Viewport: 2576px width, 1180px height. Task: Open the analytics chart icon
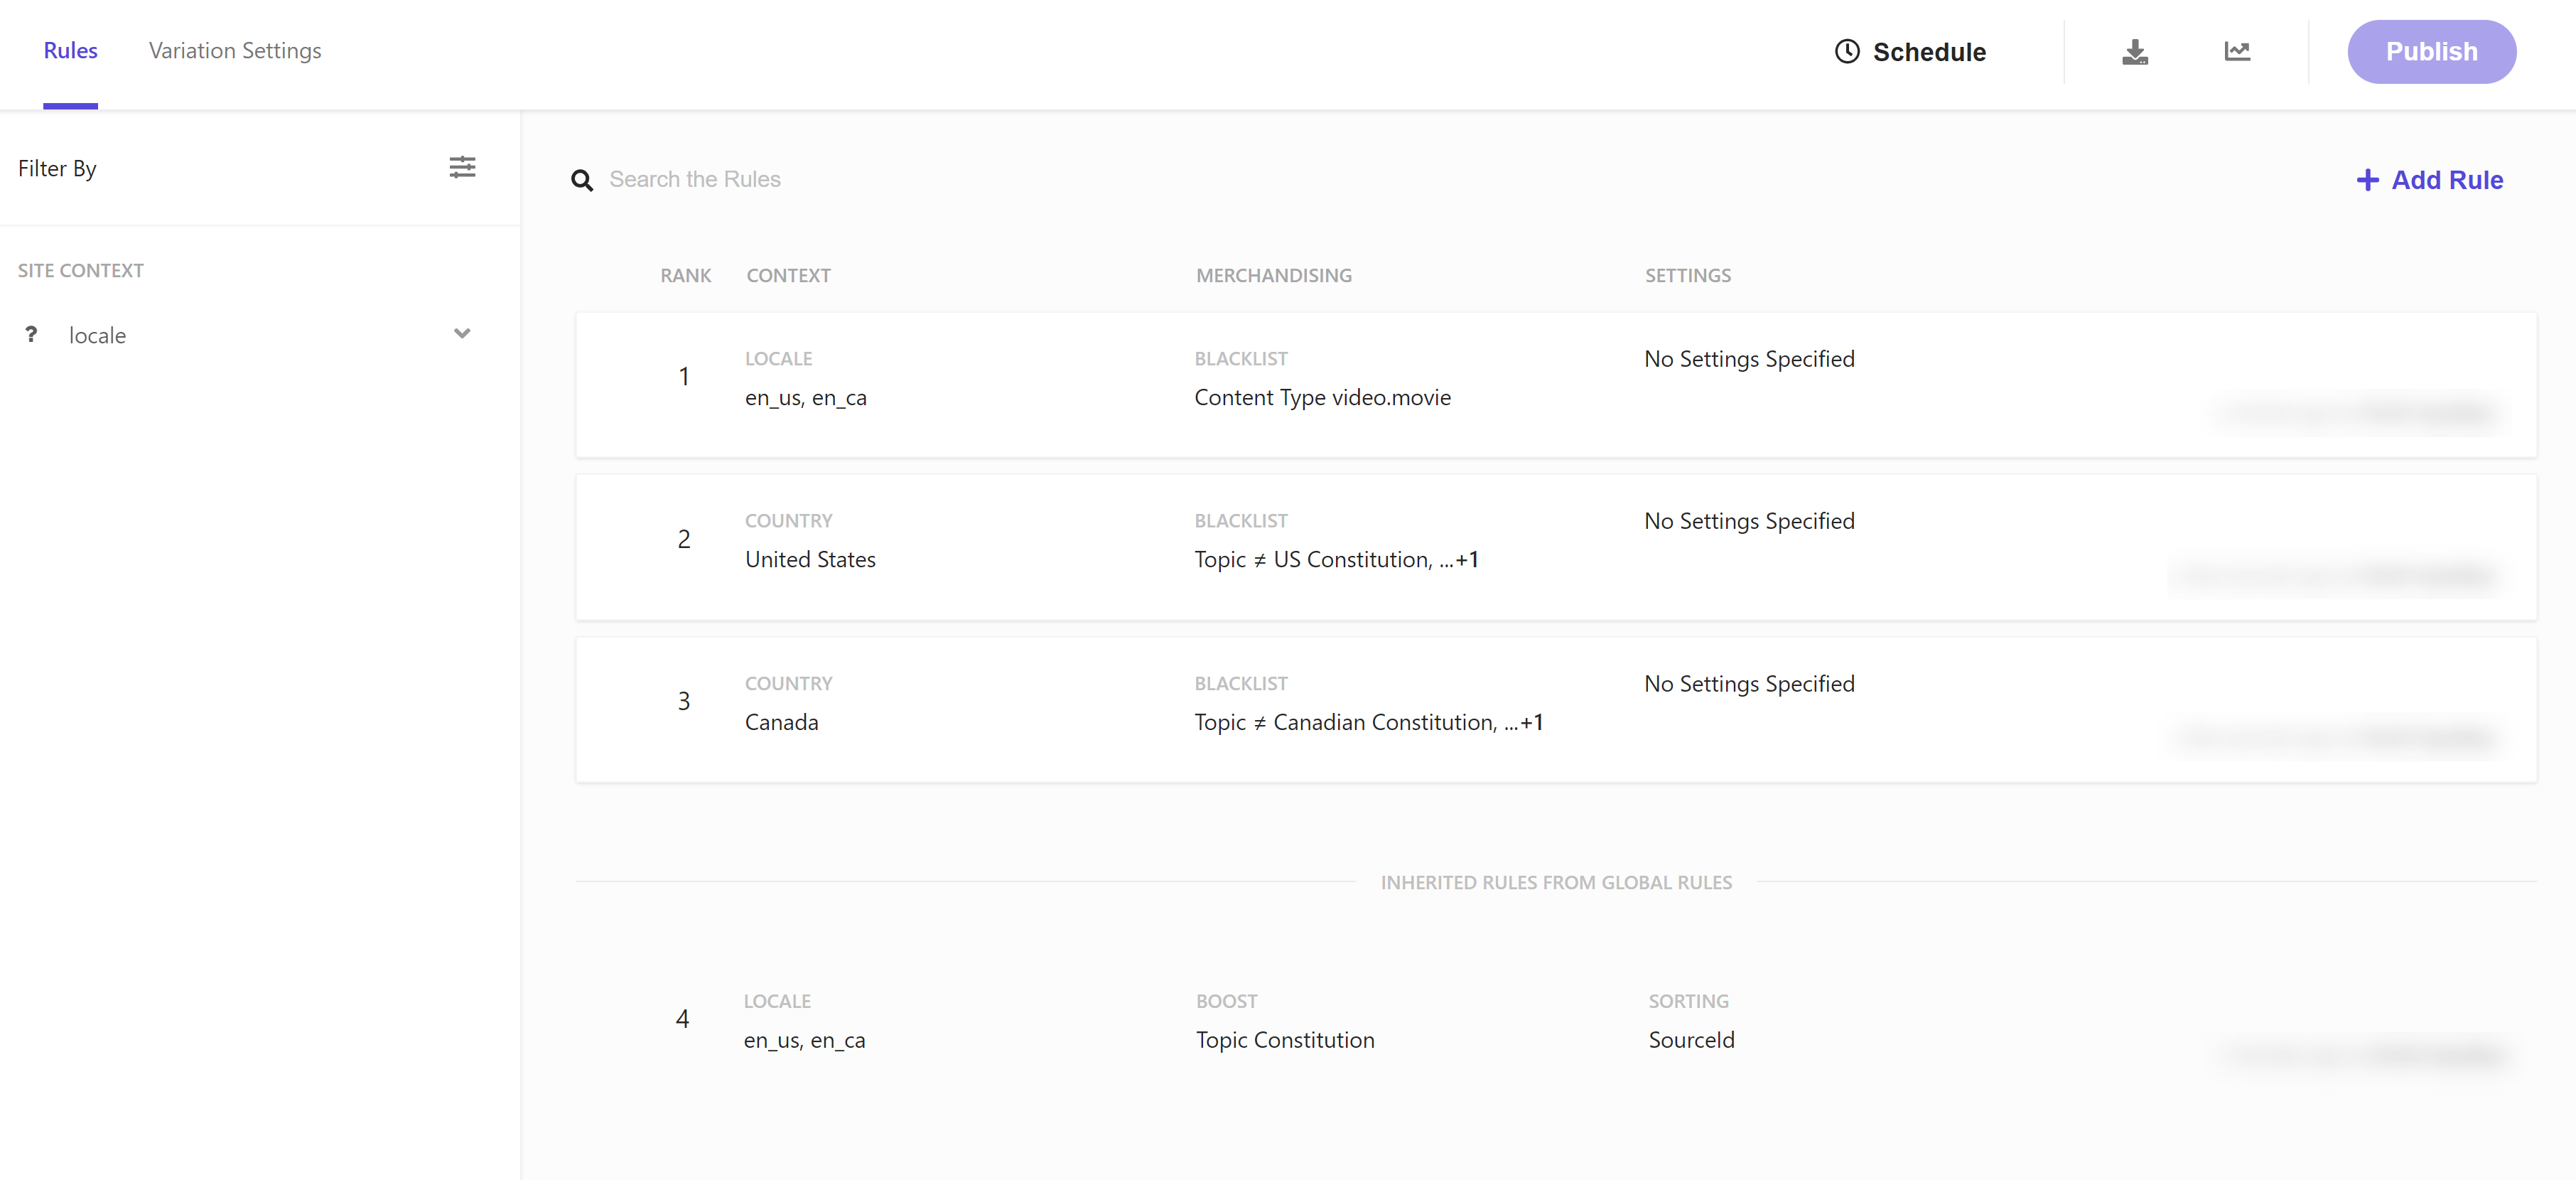click(2237, 51)
